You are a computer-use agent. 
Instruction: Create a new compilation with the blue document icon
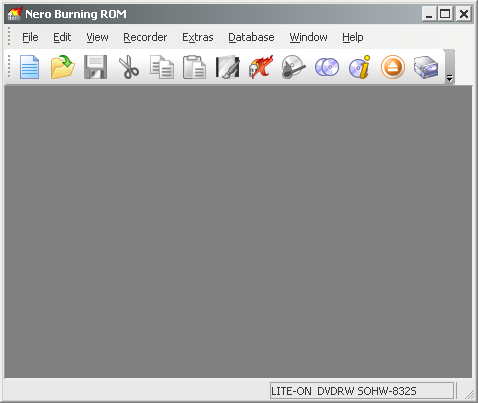(29, 67)
